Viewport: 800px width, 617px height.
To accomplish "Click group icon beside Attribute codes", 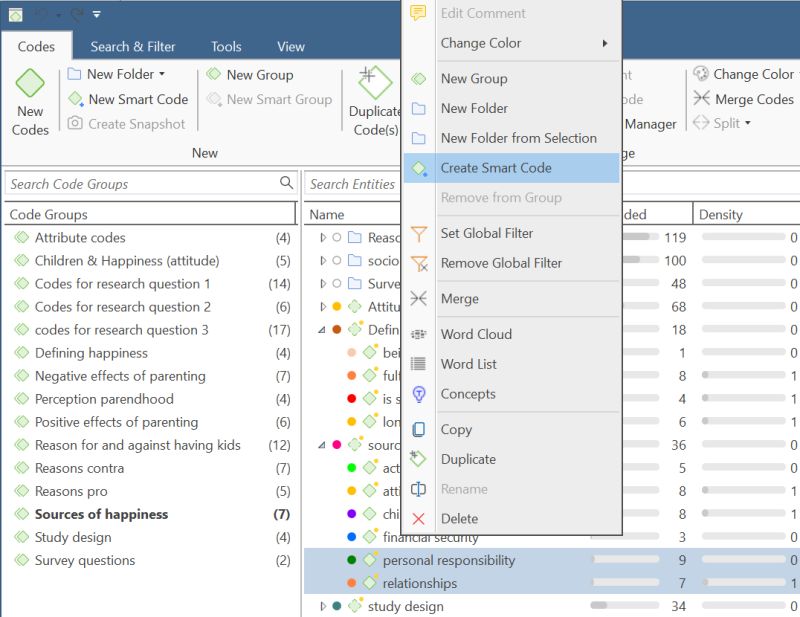I will (21, 237).
